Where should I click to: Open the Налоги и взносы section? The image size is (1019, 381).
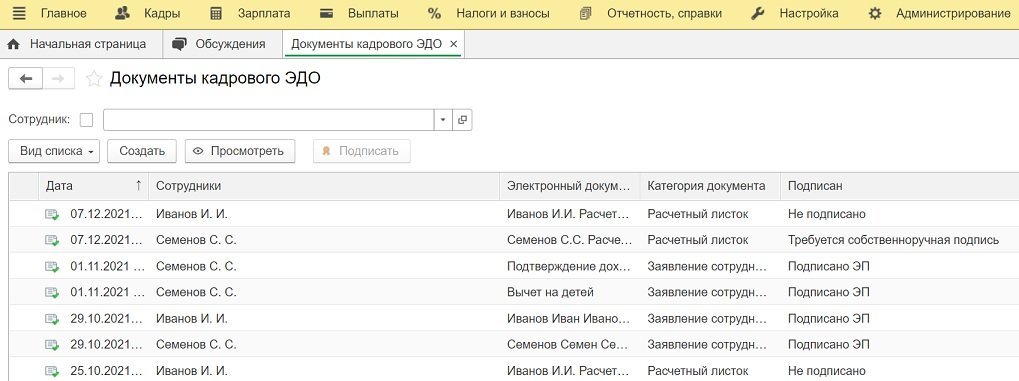coord(489,14)
